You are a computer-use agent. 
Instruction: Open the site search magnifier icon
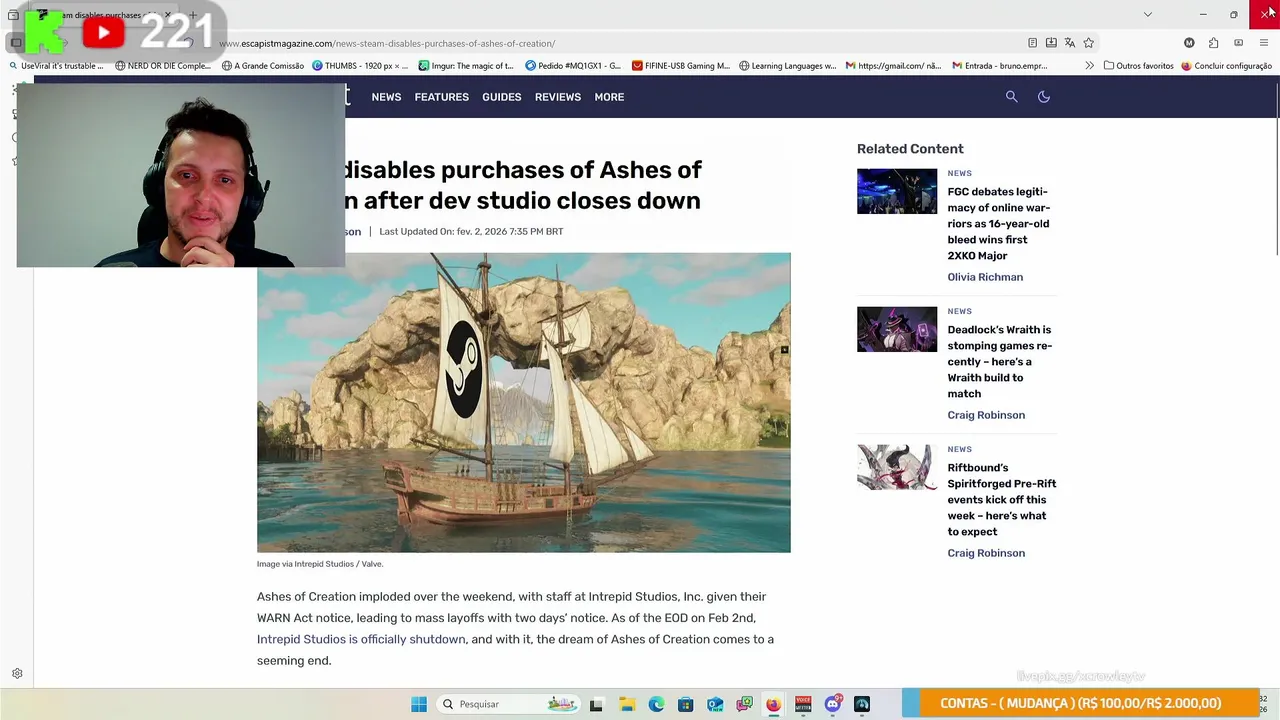click(1011, 97)
